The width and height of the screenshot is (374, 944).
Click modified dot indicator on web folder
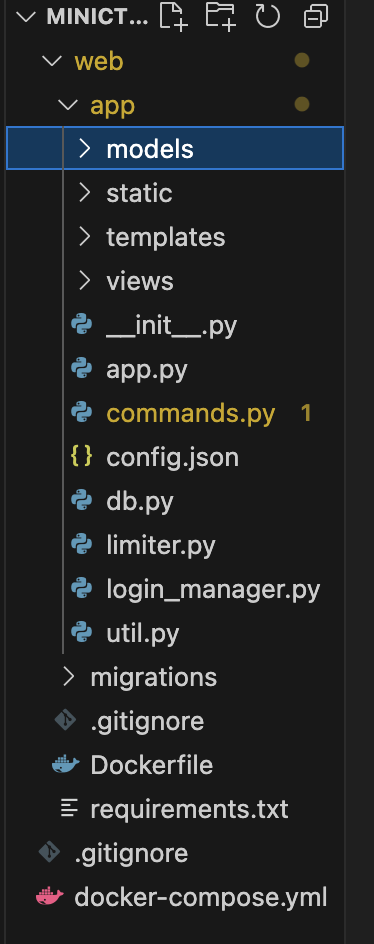click(x=302, y=60)
